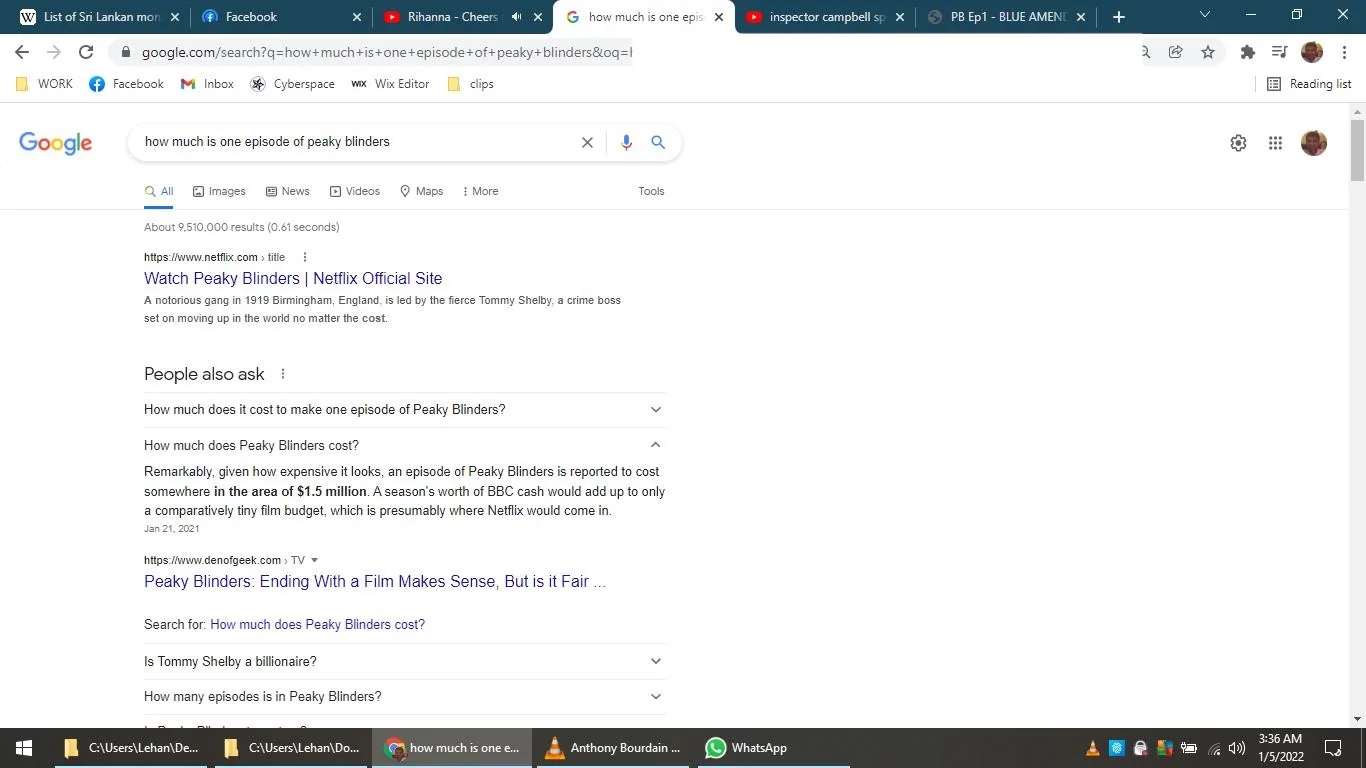The image size is (1366, 768).
Task: Open 'Watch Peaky Blinders | Netflix Official Site' result
Action: coord(293,279)
